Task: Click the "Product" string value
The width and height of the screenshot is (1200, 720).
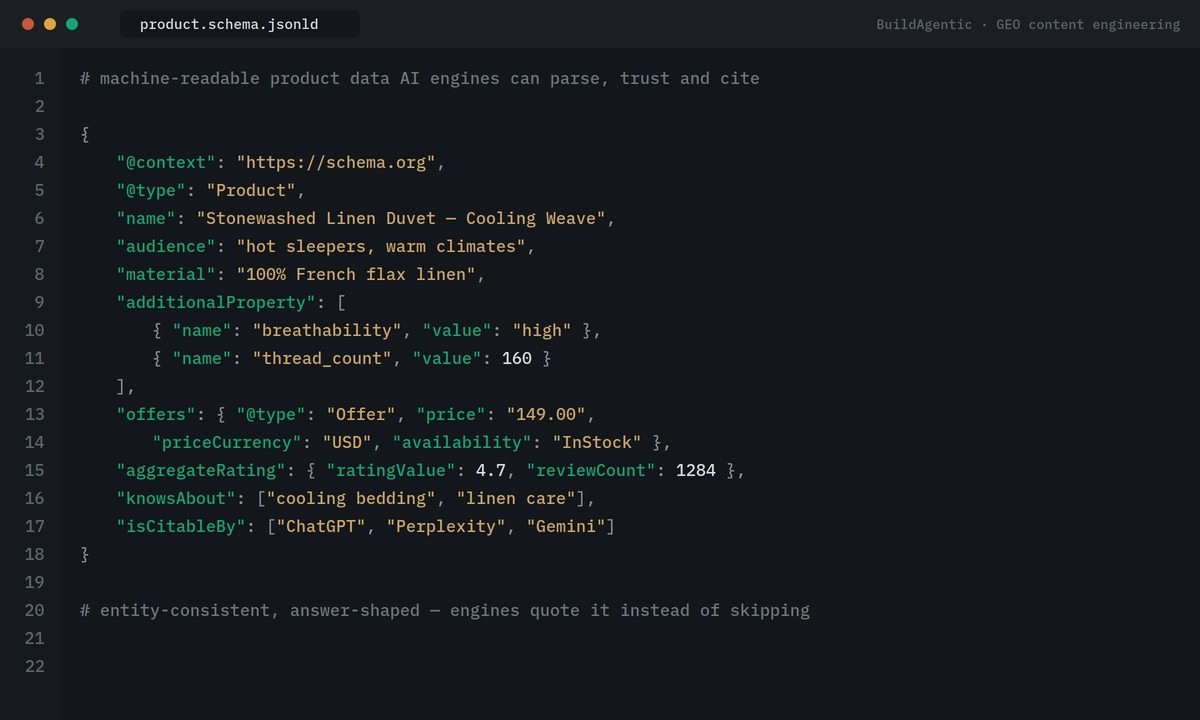Action: (251, 190)
